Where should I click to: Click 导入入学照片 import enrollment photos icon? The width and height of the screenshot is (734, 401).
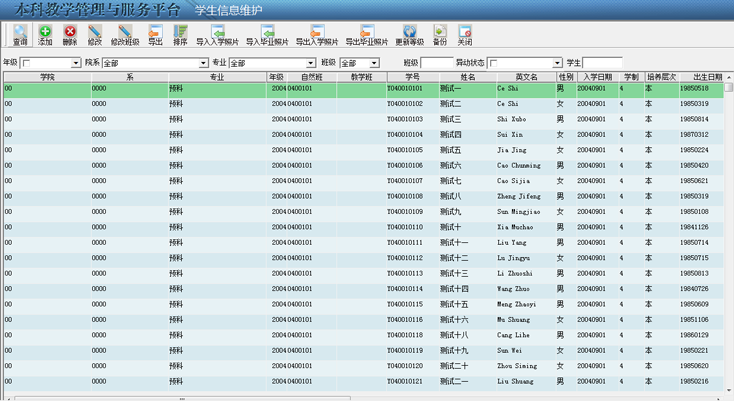pyautogui.click(x=217, y=35)
